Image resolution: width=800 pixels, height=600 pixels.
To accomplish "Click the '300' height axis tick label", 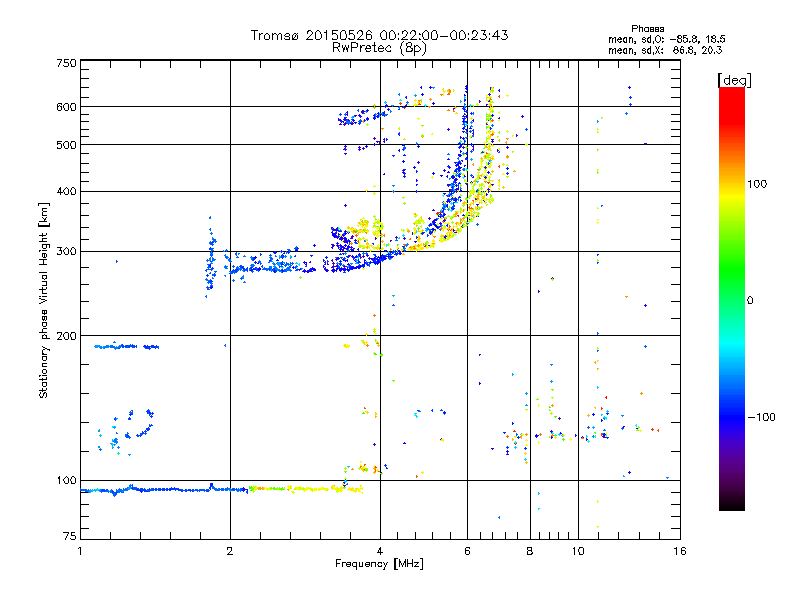I will (66, 252).
